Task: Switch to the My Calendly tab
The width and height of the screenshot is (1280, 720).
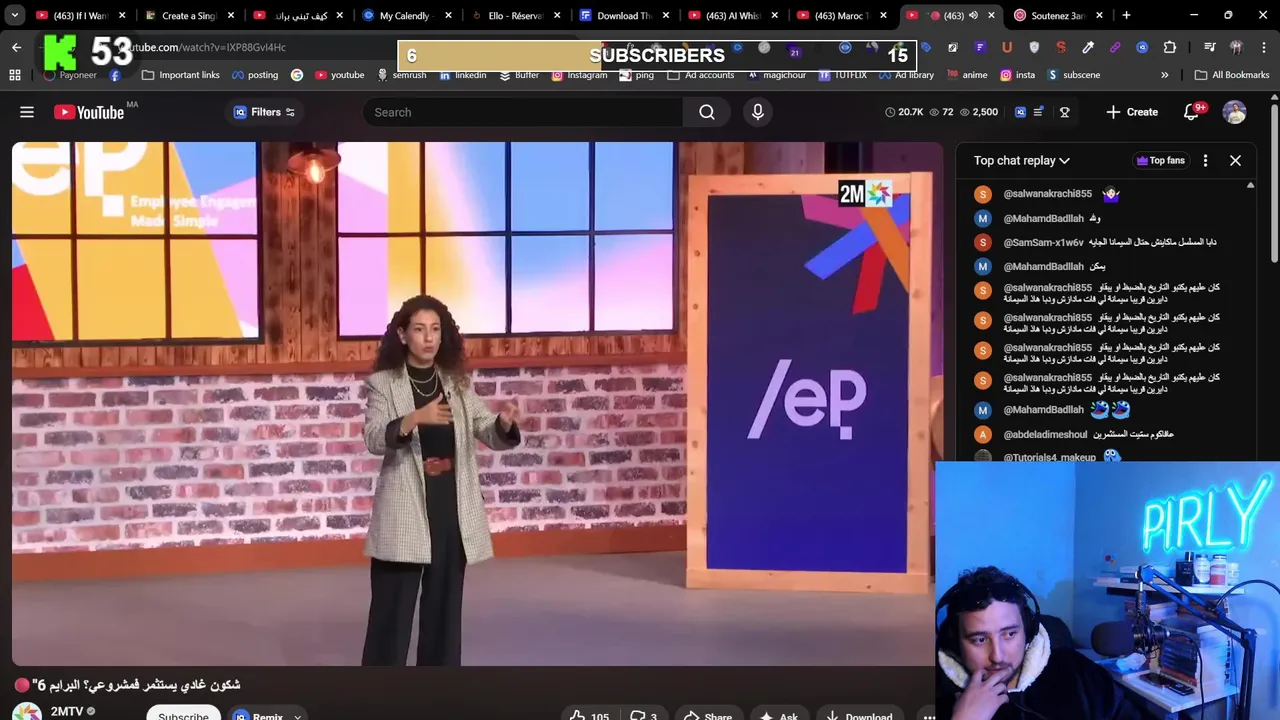Action: [405, 15]
